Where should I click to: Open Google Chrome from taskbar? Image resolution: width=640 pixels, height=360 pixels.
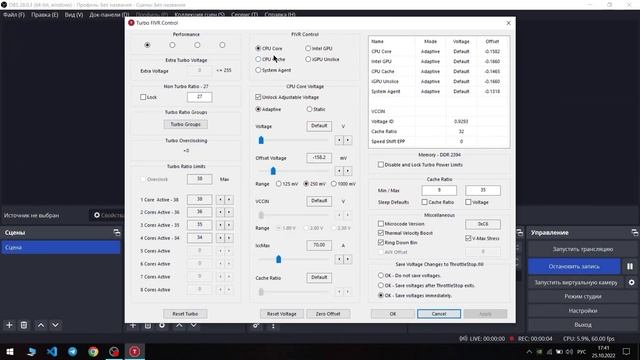click(93, 351)
